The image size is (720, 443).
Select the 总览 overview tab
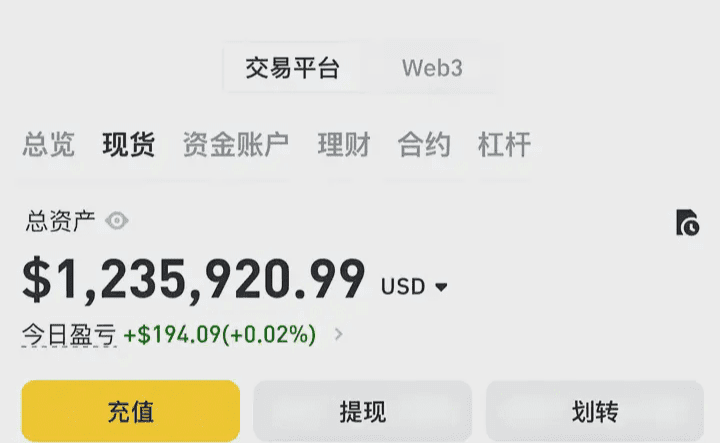49,145
